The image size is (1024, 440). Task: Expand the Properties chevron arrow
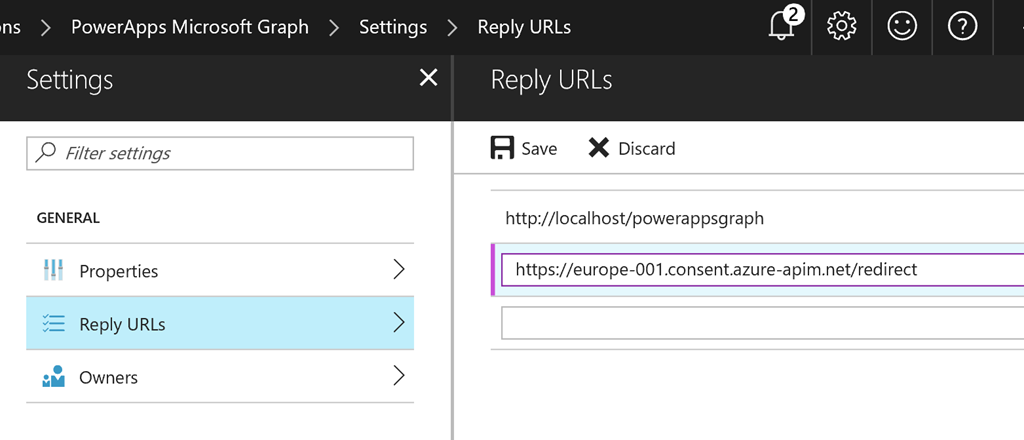click(399, 269)
